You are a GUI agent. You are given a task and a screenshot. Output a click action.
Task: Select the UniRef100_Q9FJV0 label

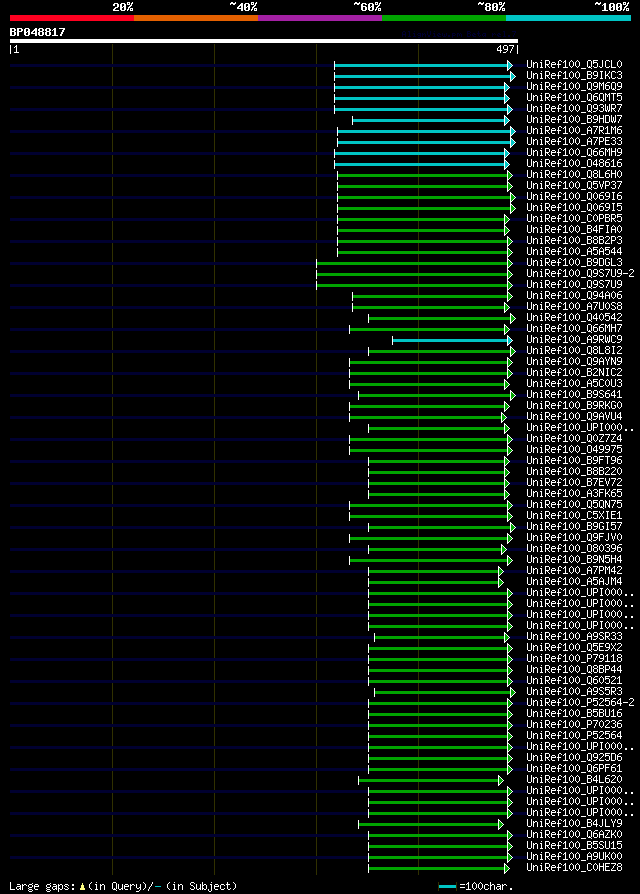pyautogui.click(x=574, y=538)
